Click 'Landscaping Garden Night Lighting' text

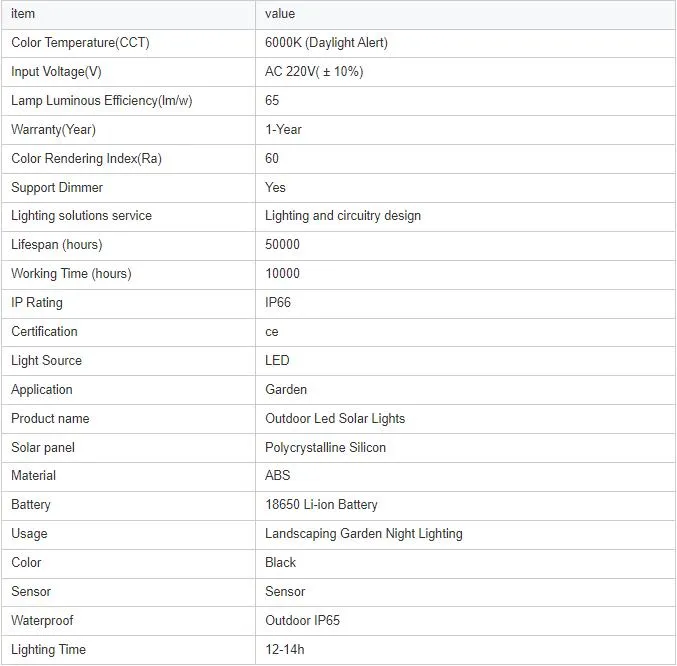[363, 534]
